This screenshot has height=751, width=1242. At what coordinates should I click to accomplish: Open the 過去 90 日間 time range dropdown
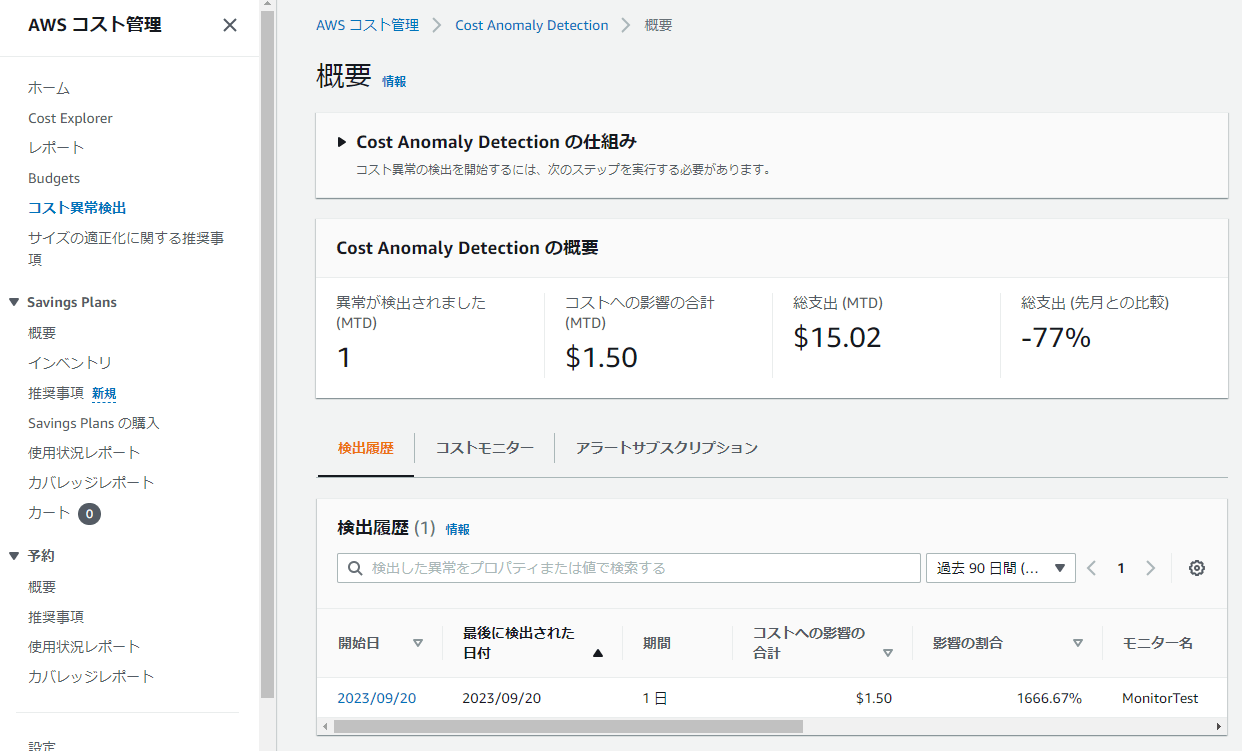1001,568
